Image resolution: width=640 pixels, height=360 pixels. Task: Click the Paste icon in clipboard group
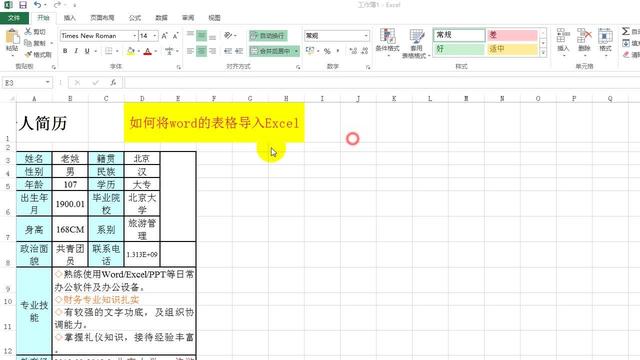click(x=12, y=37)
